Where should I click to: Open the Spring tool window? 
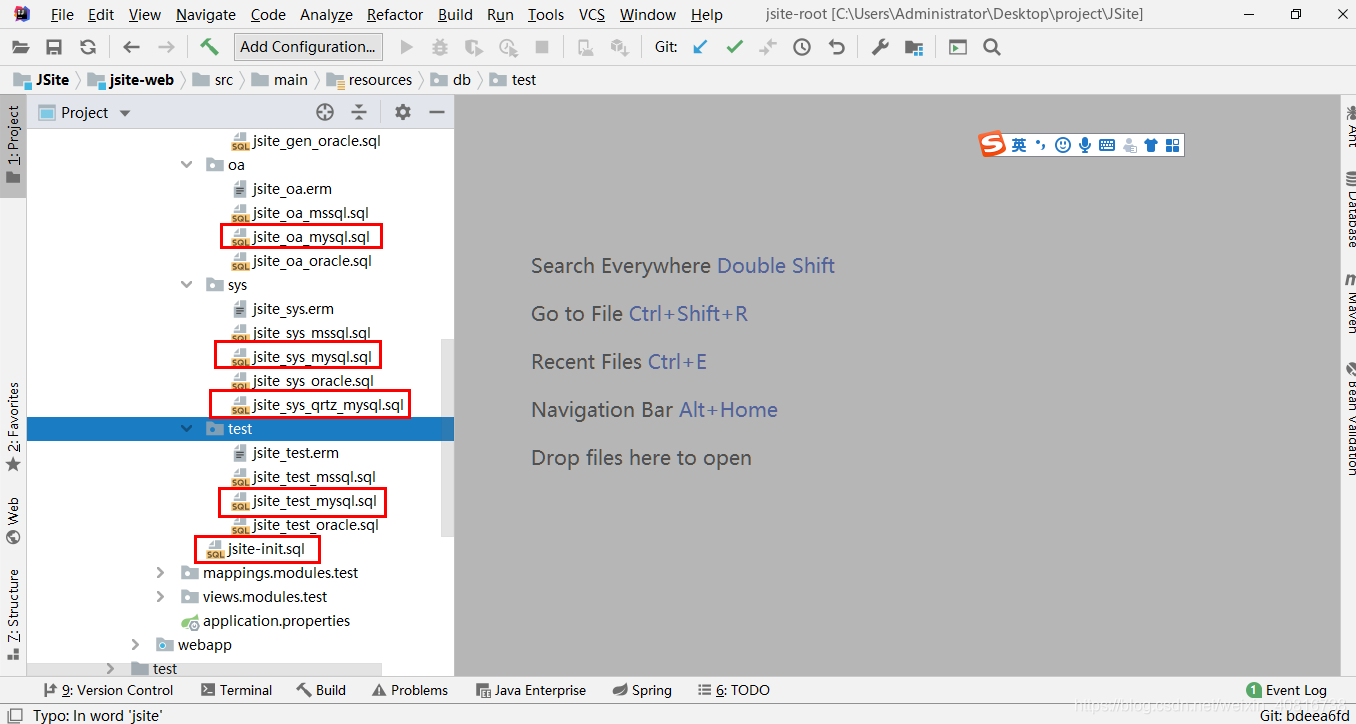pos(642,690)
